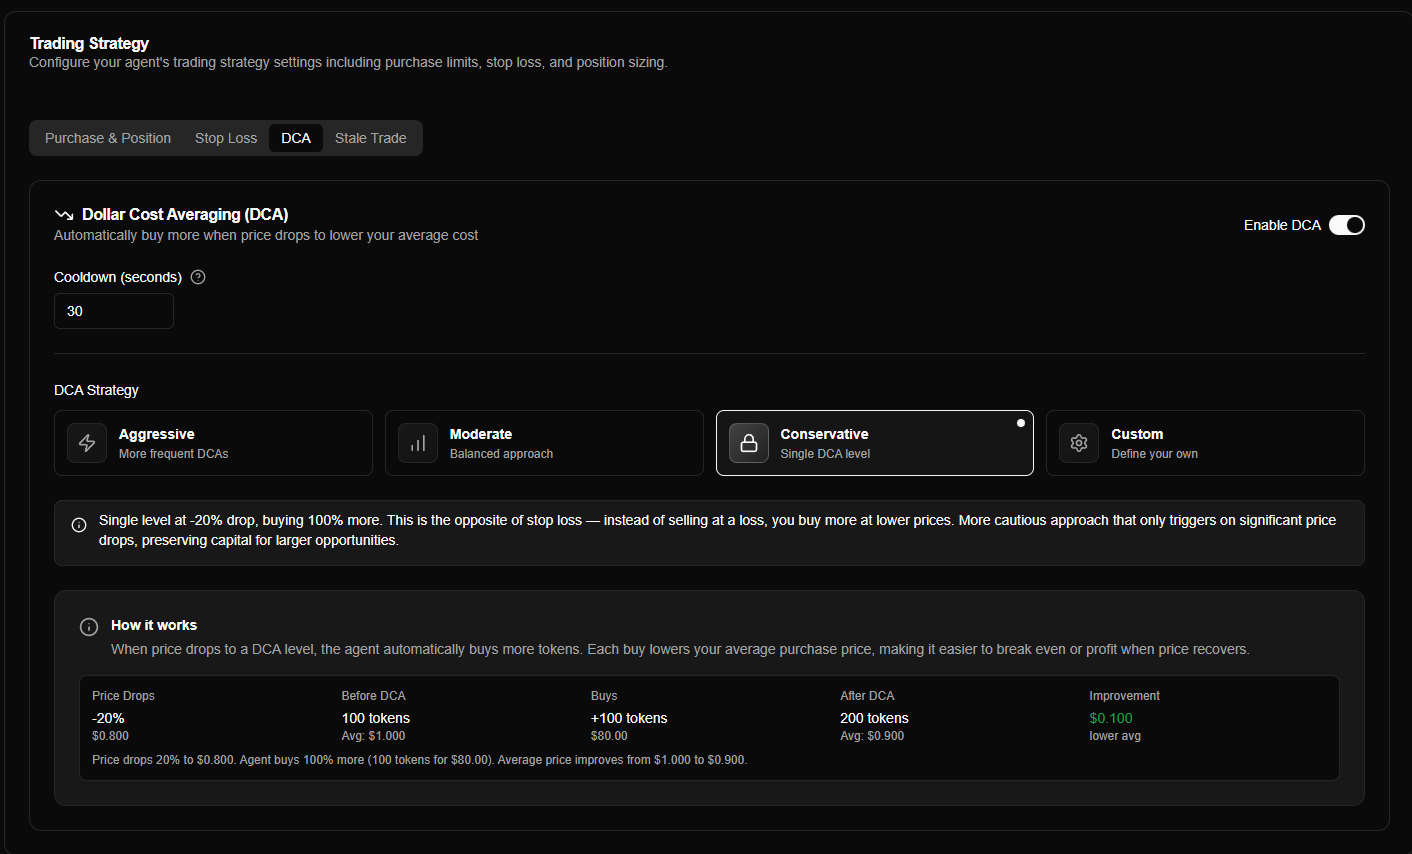Switch to the Purchase & Position tab
Screen dimensions: 1412x854
pos(108,138)
